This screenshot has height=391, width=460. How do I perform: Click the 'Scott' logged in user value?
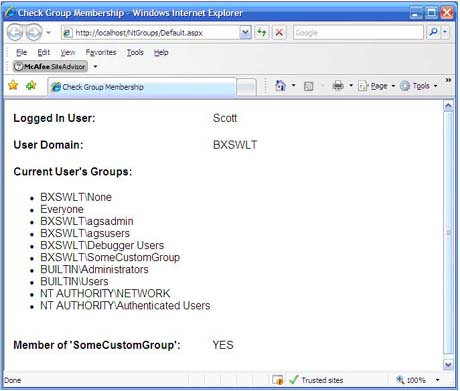(225, 118)
